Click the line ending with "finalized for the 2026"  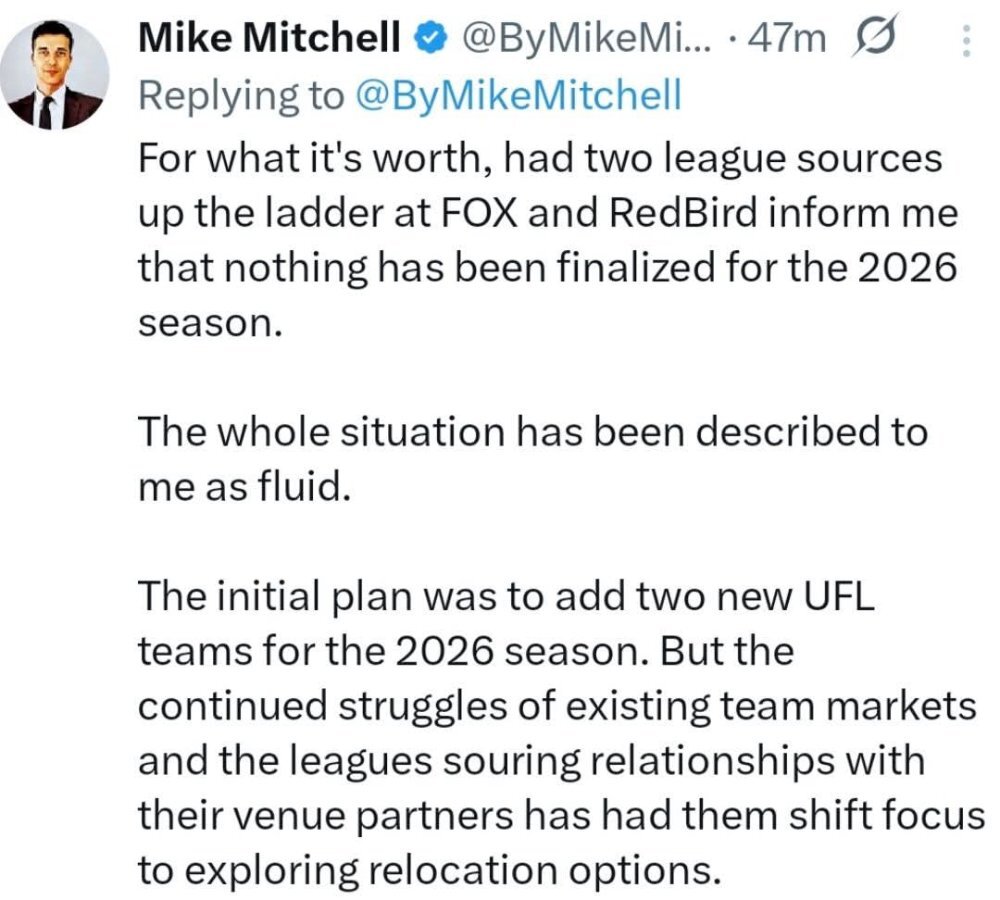click(x=548, y=267)
